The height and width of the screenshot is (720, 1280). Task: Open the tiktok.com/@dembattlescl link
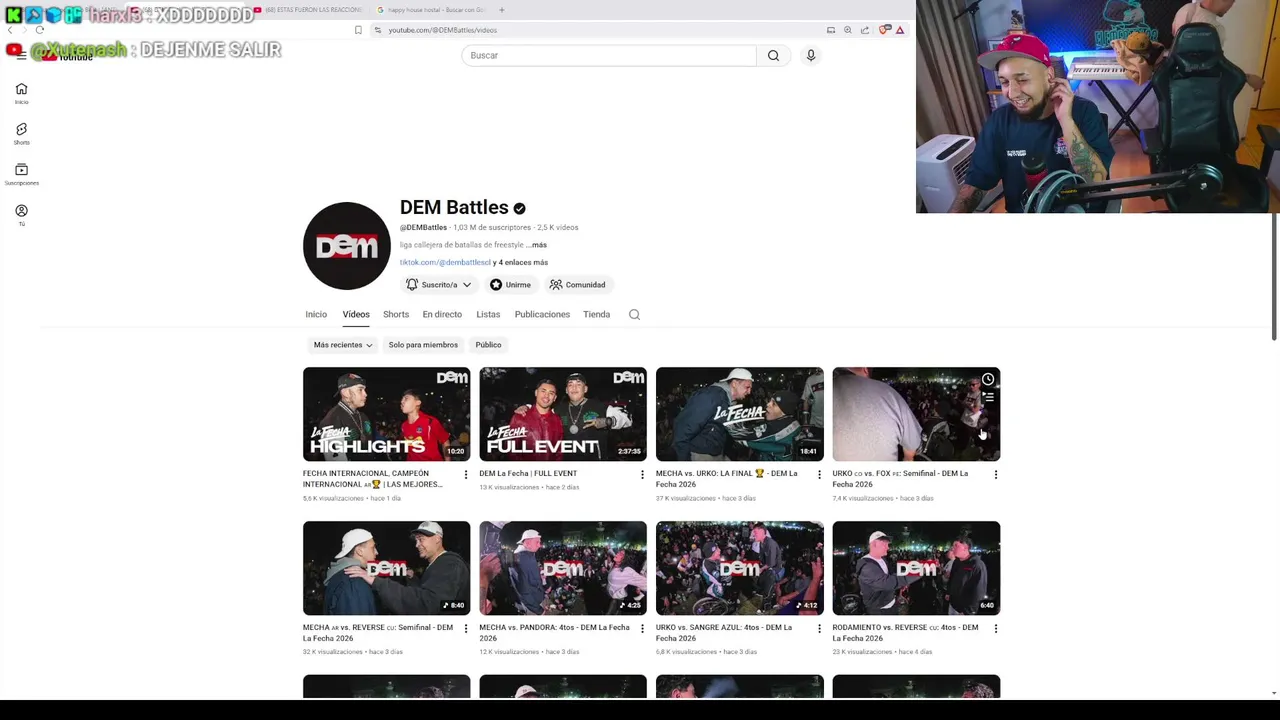445,262
